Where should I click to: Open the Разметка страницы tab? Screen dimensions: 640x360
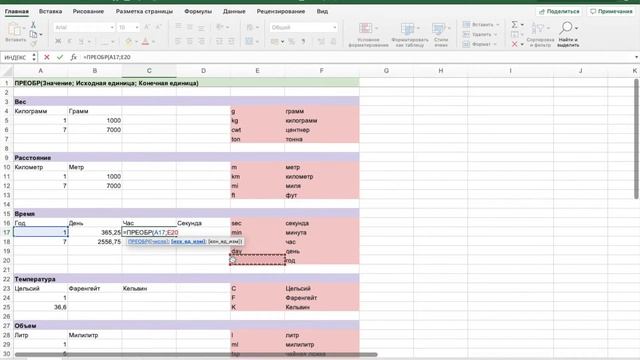click(x=144, y=11)
